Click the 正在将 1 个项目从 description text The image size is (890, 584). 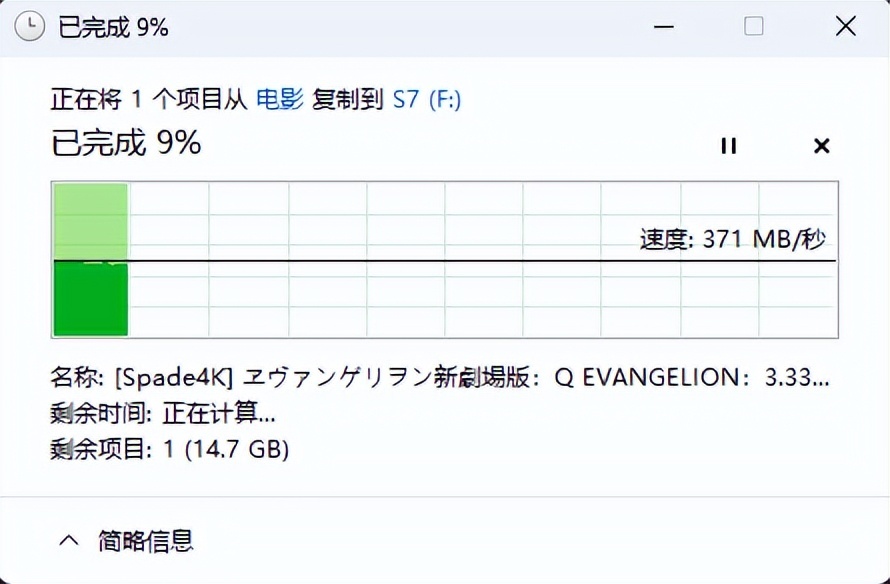[150, 99]
